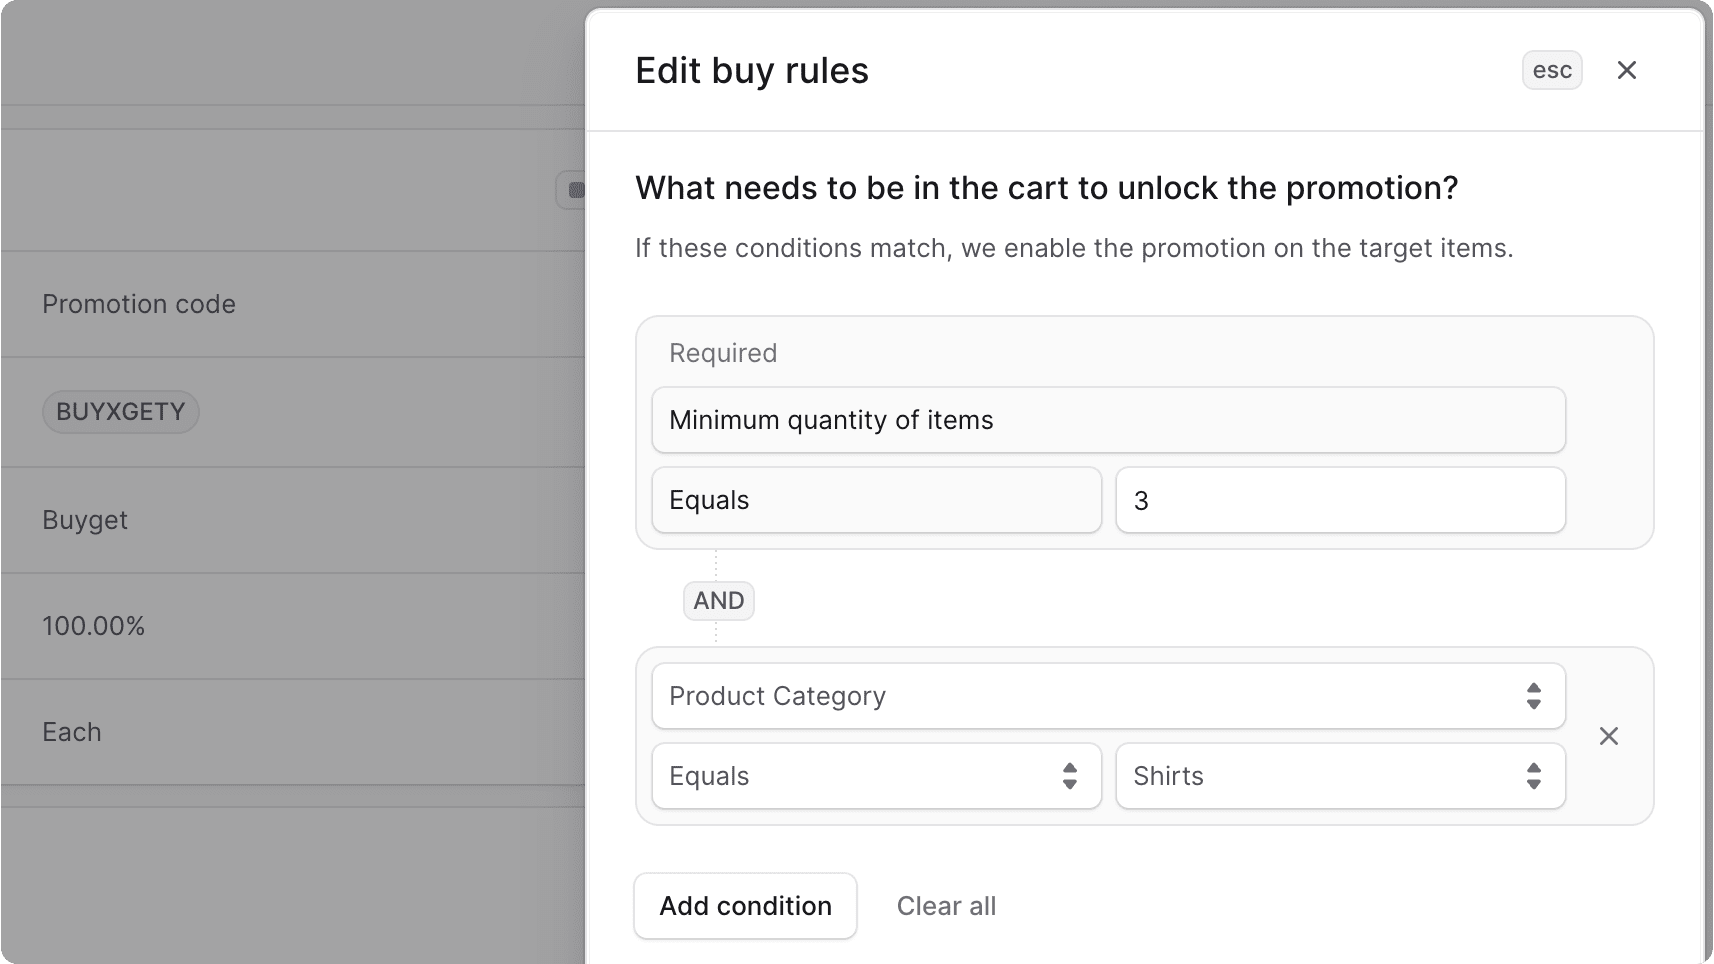Select the BUYXGETY promotion code tag
This screenshot has height=964, width=1714.
[x=120, y=411]
